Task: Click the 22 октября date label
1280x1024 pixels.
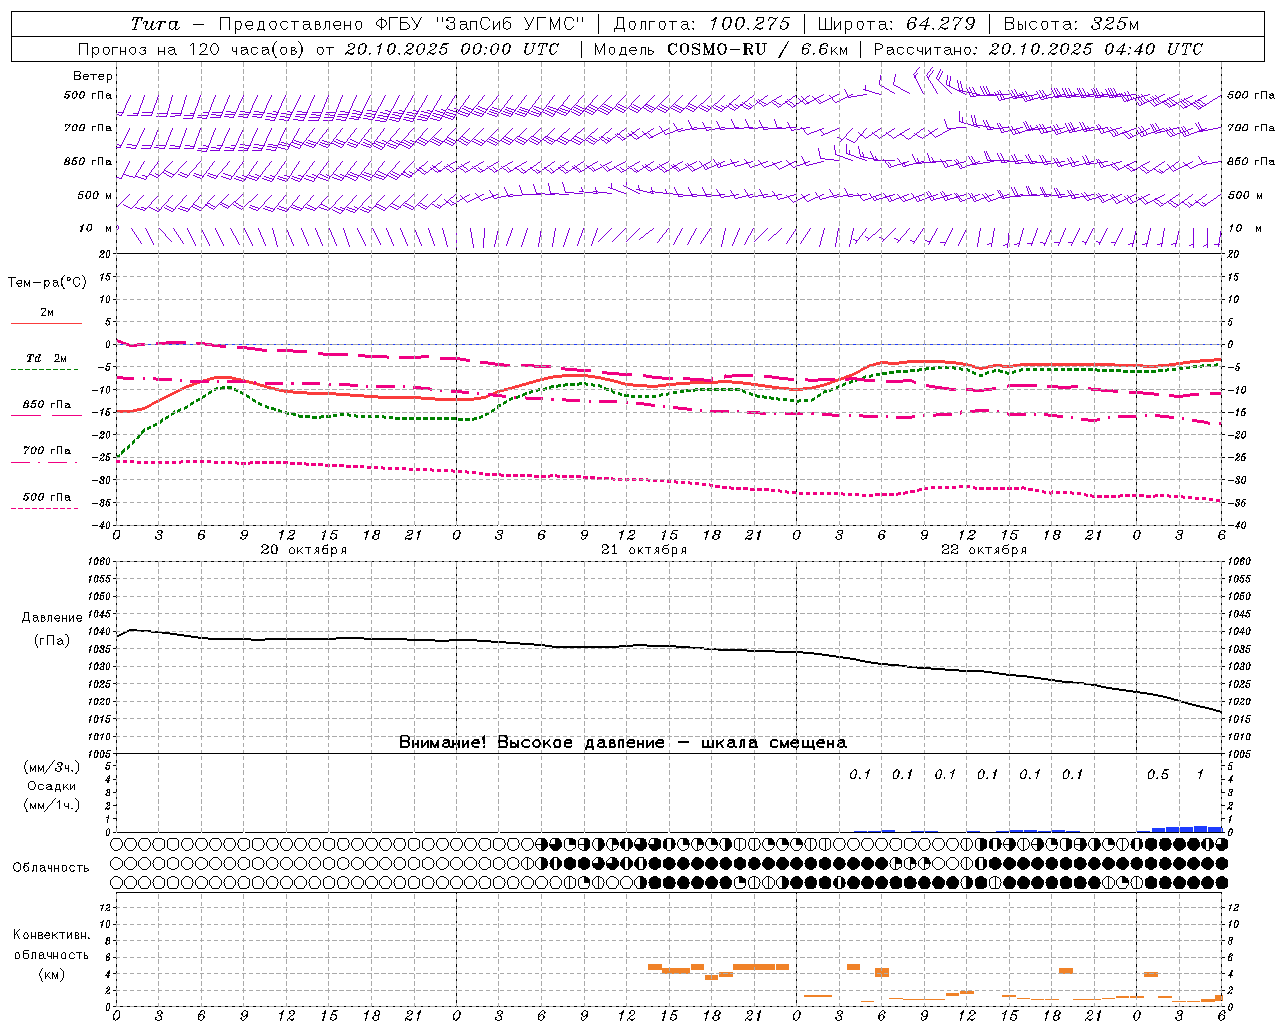Action: click(983, 550)
